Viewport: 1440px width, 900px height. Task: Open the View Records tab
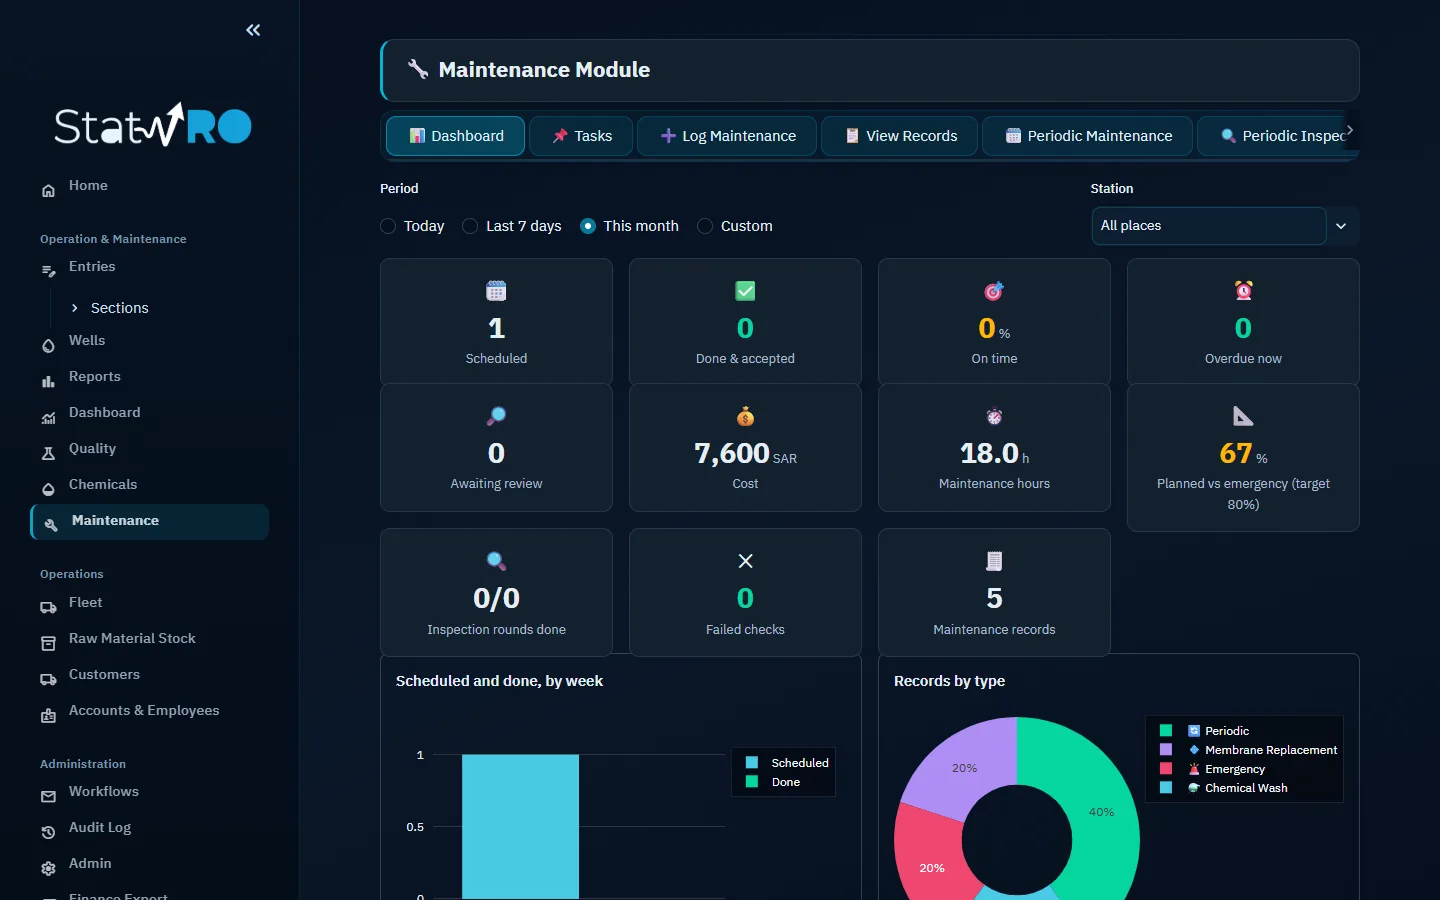(900, 136)
